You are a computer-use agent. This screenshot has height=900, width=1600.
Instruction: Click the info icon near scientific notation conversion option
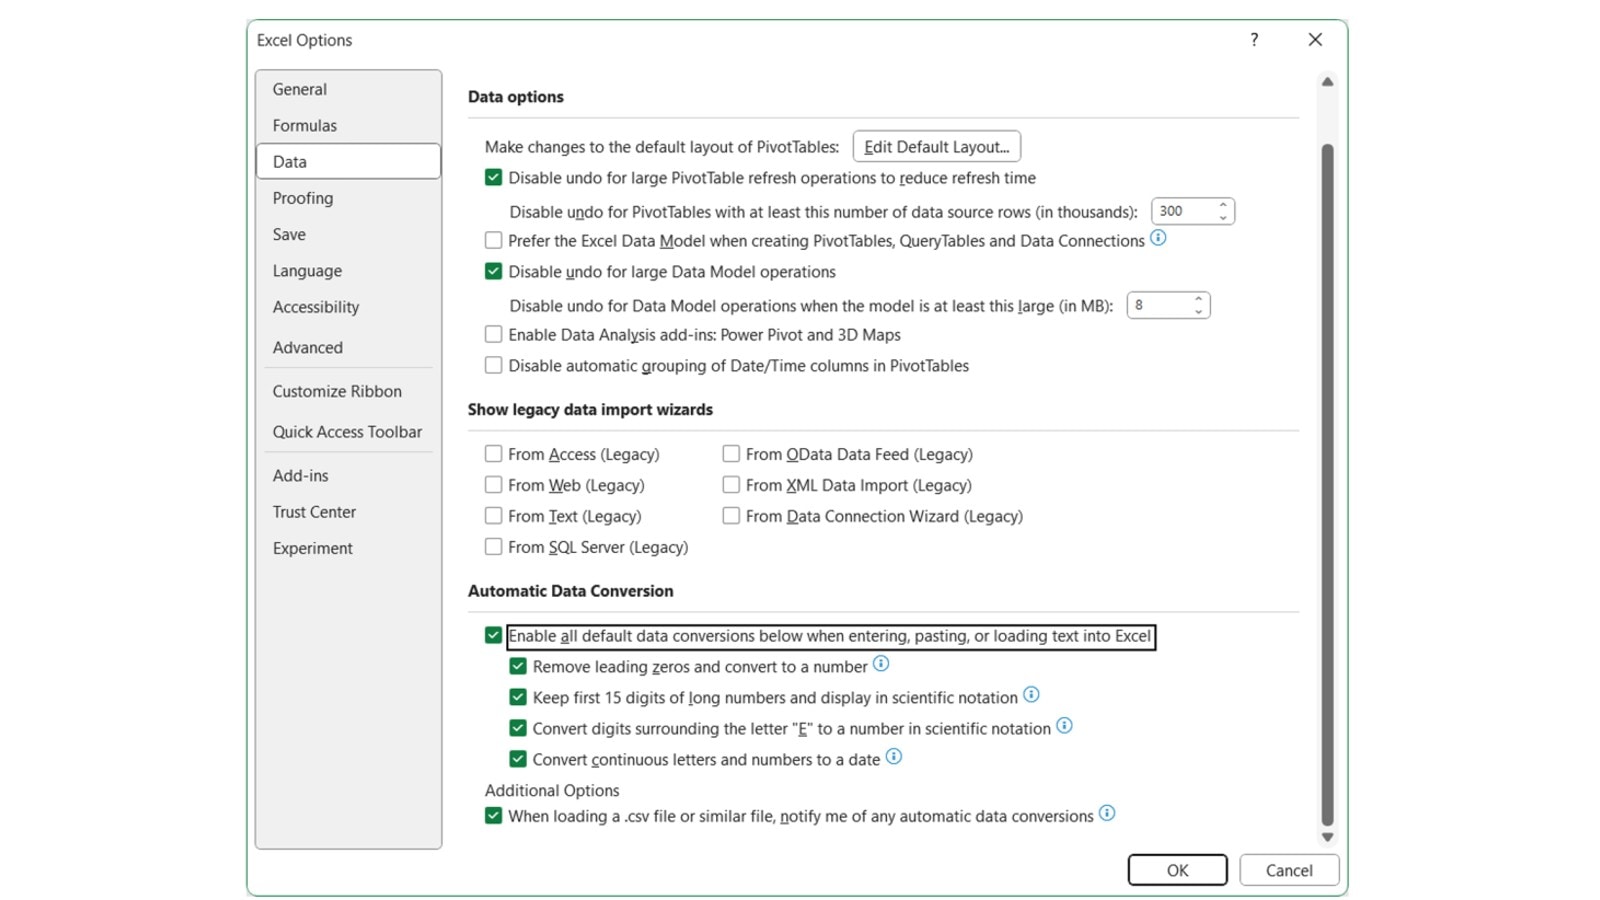click(x=1065, y=726)
